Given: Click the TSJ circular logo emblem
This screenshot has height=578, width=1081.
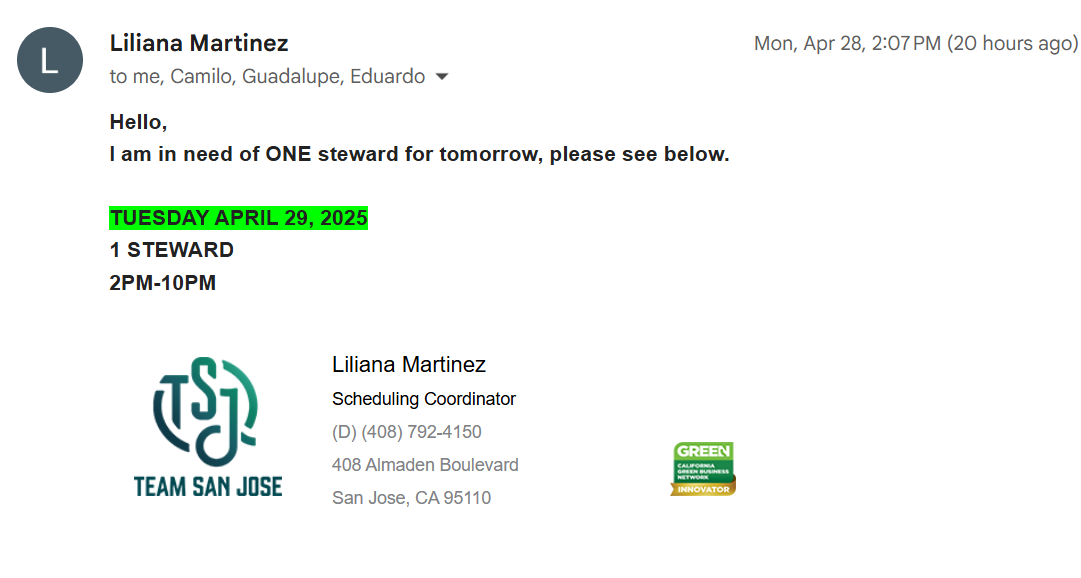Looking at the screenshot, I should point(206,412).
